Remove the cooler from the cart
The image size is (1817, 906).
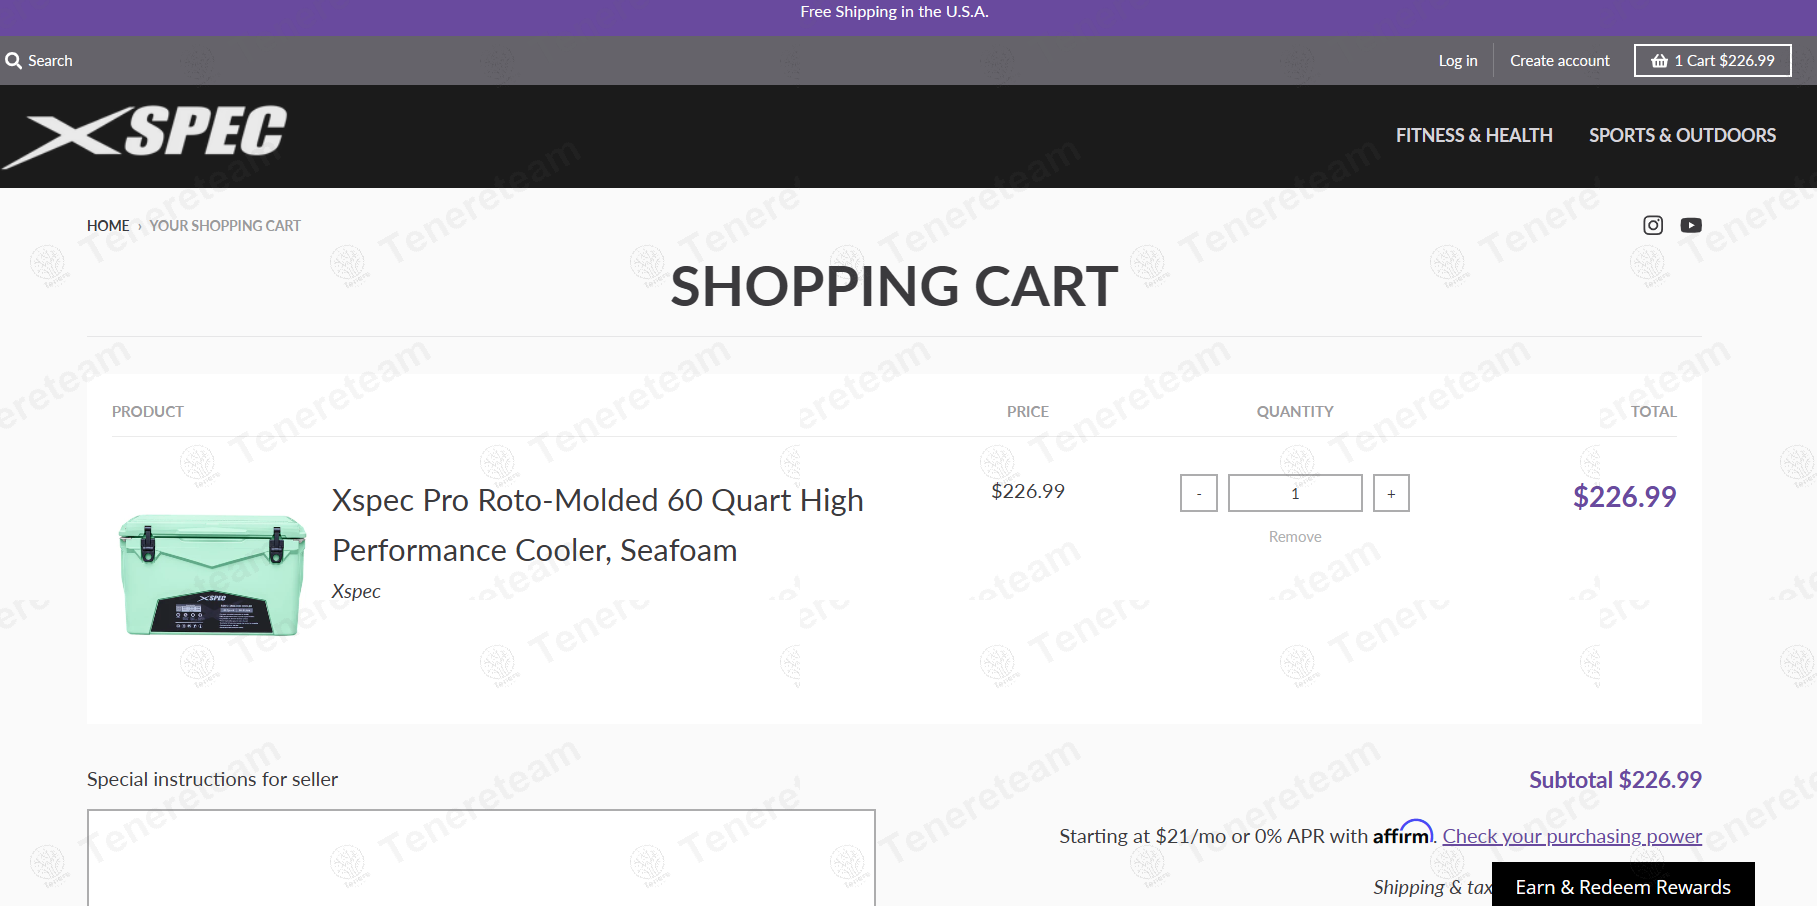(1295, 537)
